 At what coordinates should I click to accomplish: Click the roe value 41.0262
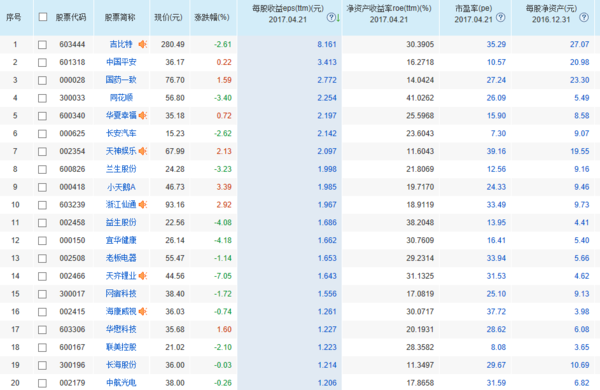[x=420, y=98]
